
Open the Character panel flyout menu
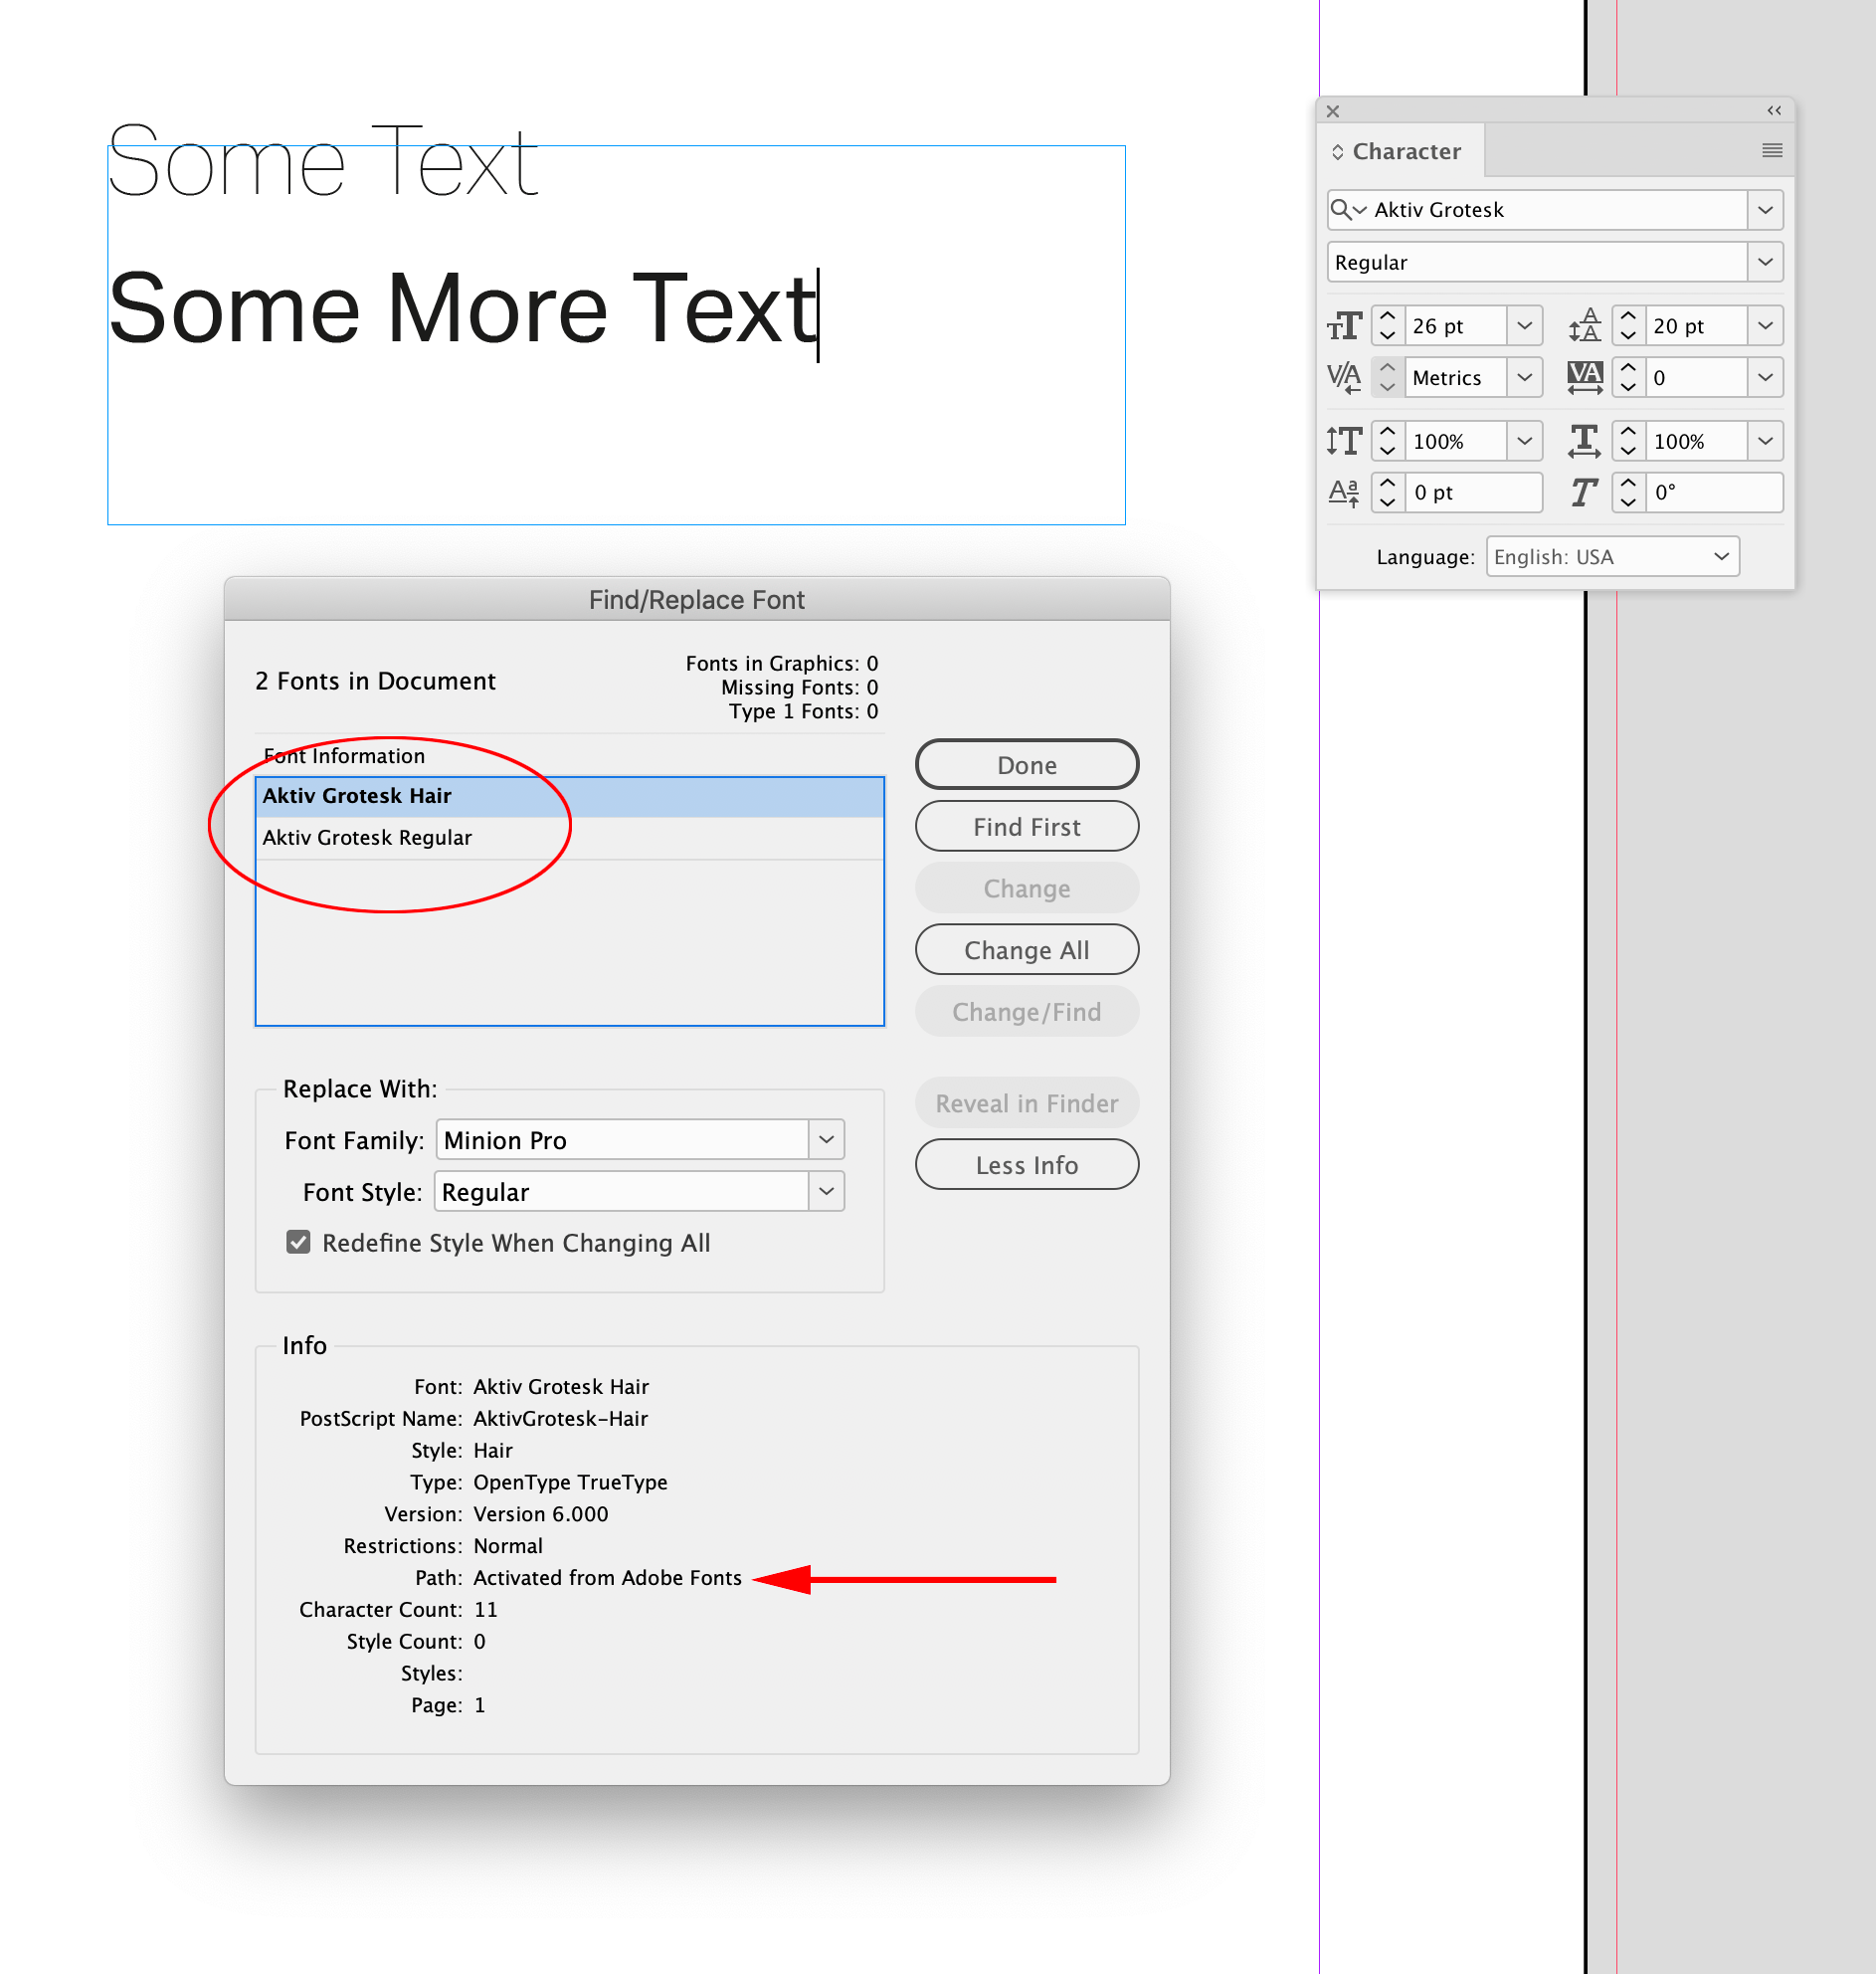pyautogui.click(x=1772, y=150)
